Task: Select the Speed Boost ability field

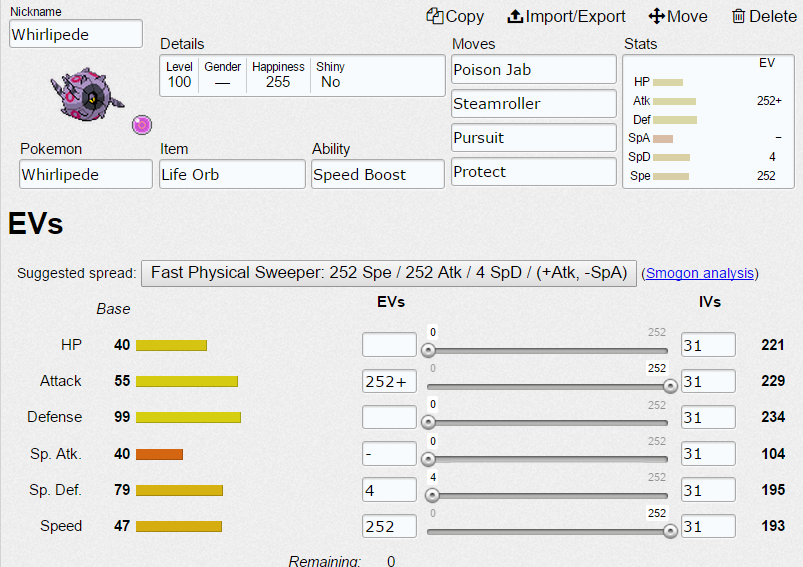Action: pos(378,174)
